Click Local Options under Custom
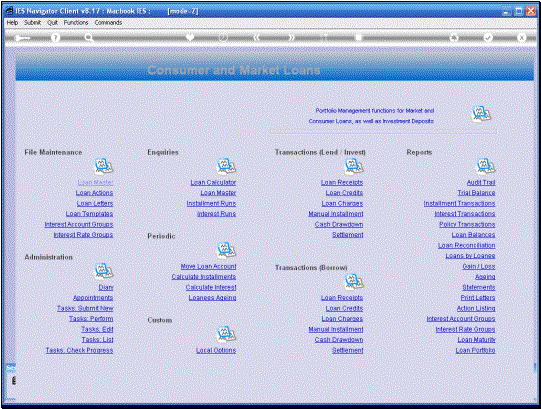 coord(216,350)
